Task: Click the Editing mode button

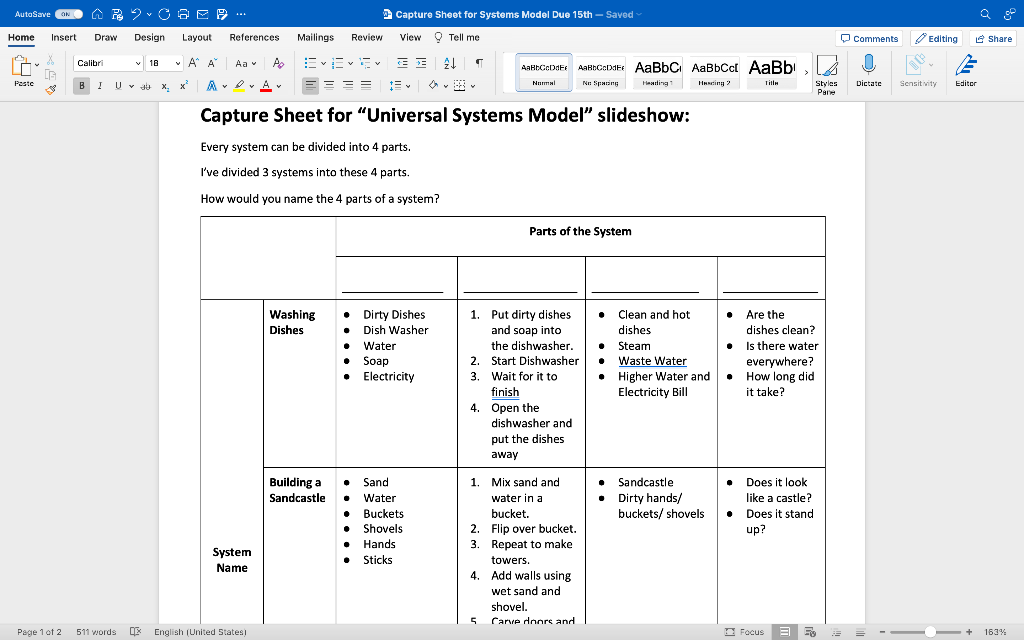Action: 936,39
